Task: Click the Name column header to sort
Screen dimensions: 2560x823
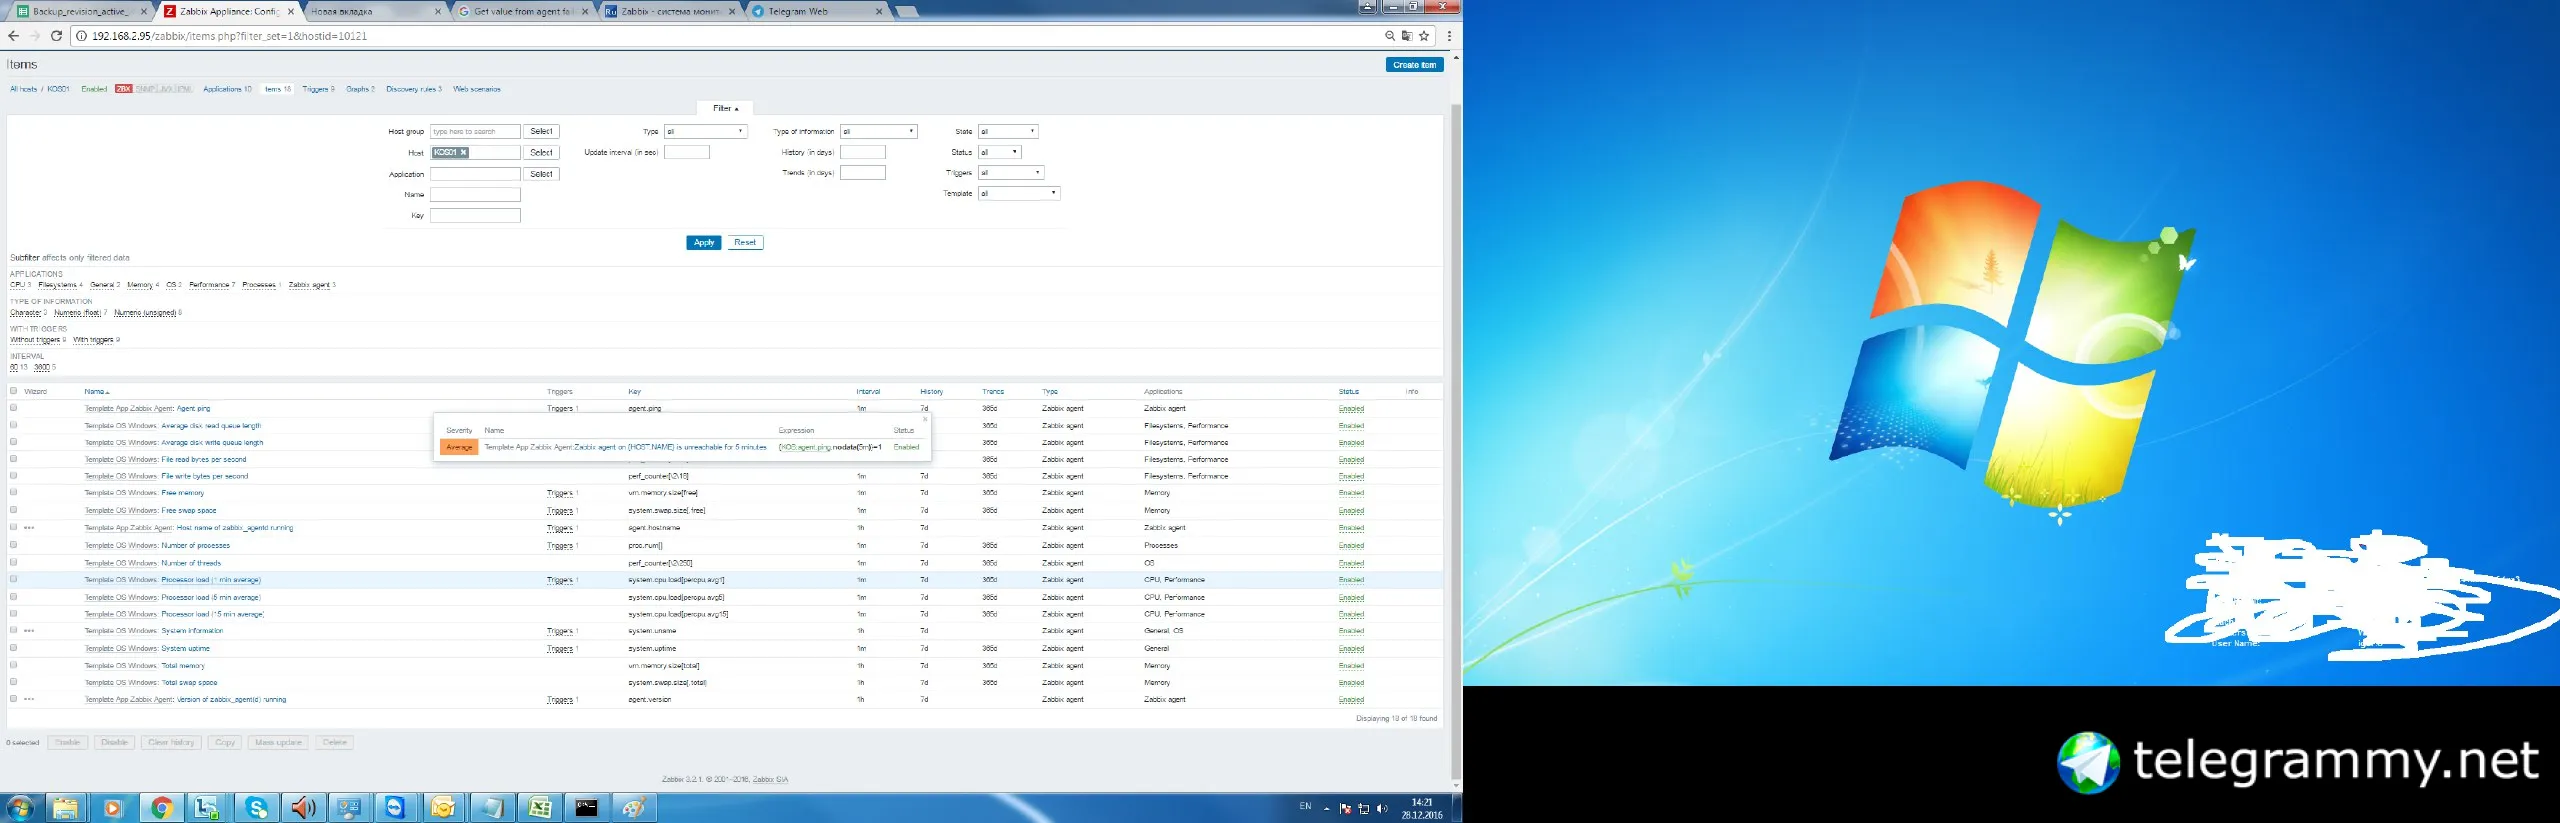Action: (96, 391)
